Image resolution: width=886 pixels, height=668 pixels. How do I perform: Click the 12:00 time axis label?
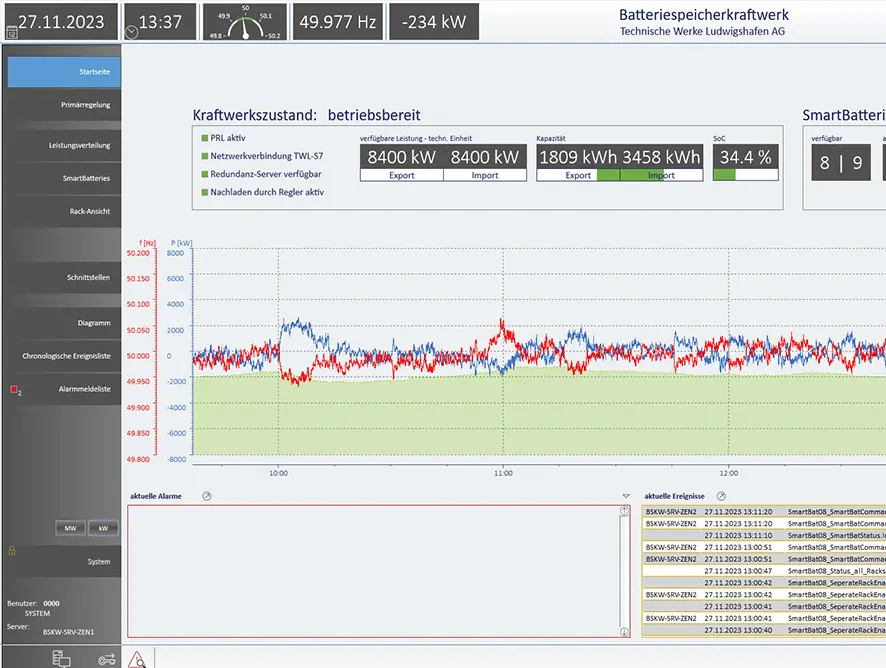[x=728, y=473]
